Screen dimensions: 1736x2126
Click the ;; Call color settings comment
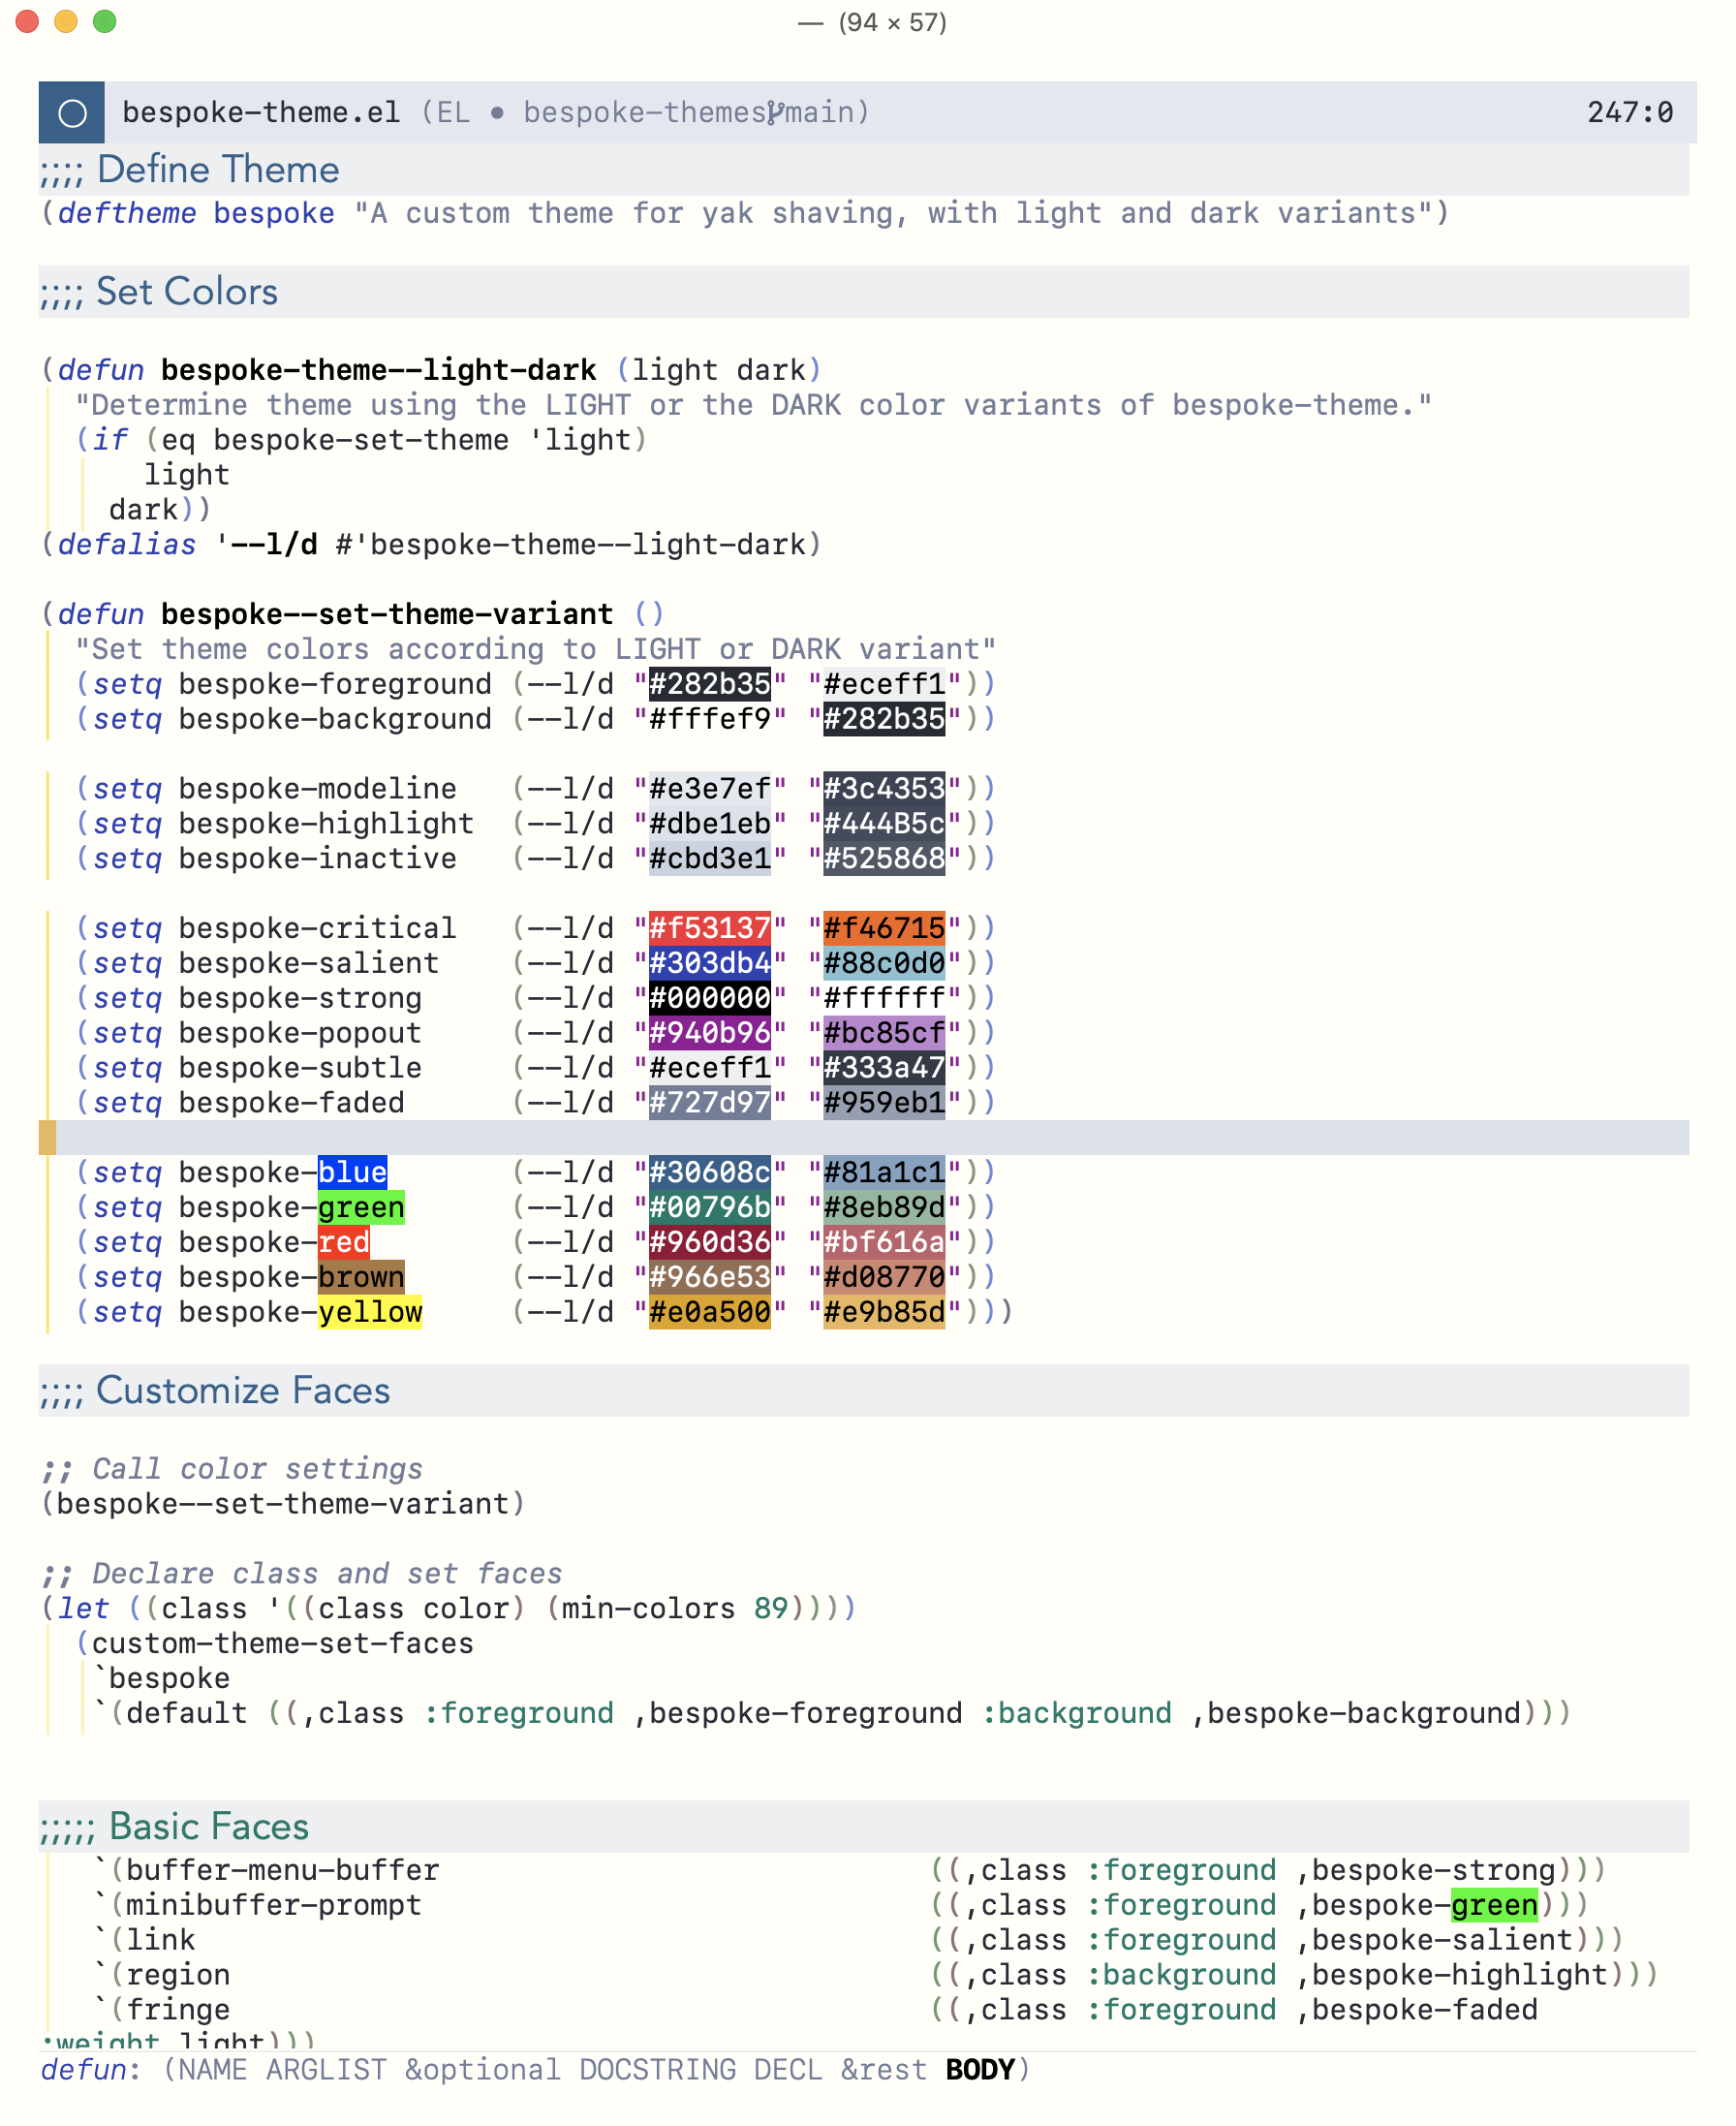(x=232, y=1469)
